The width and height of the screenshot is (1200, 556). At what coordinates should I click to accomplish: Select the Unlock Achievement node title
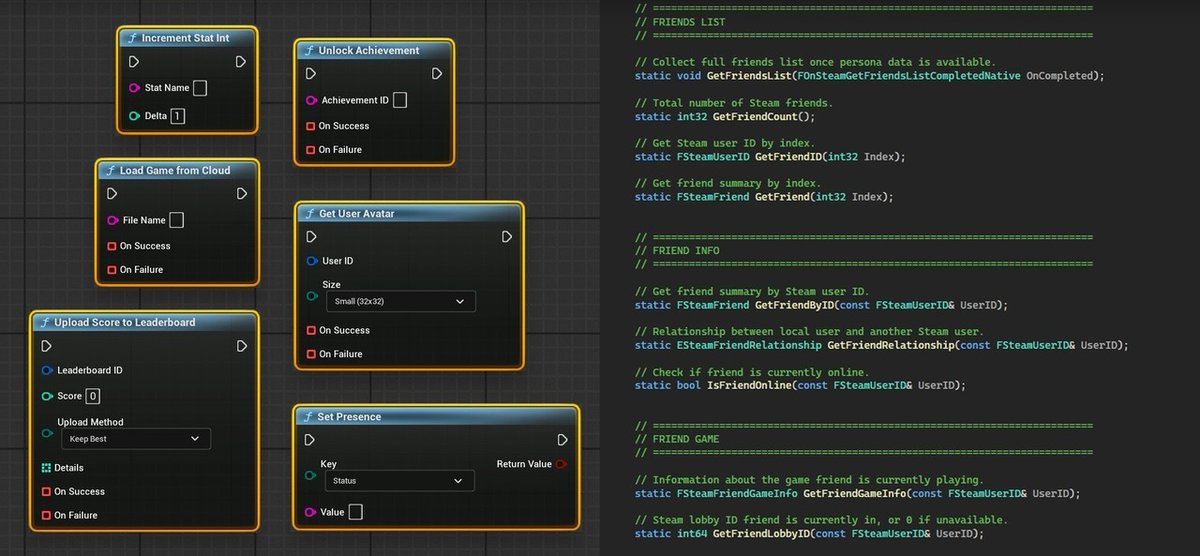click(x=369, y=50)
